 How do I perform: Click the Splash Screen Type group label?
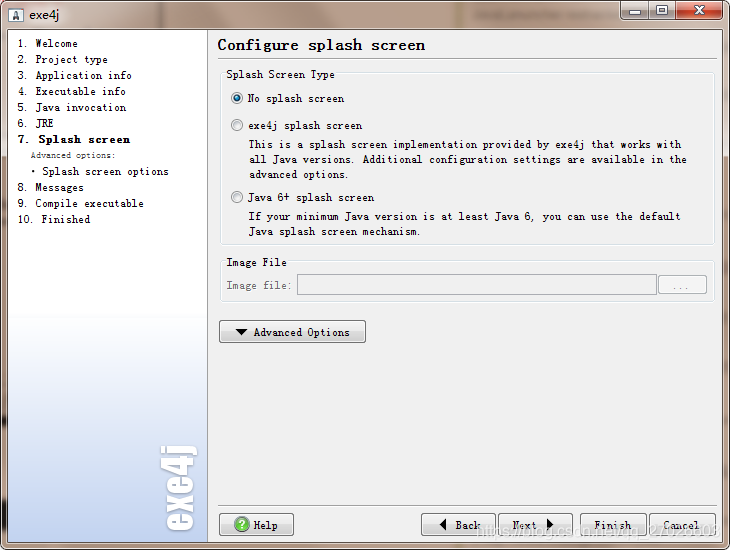[x=280, y=75]
